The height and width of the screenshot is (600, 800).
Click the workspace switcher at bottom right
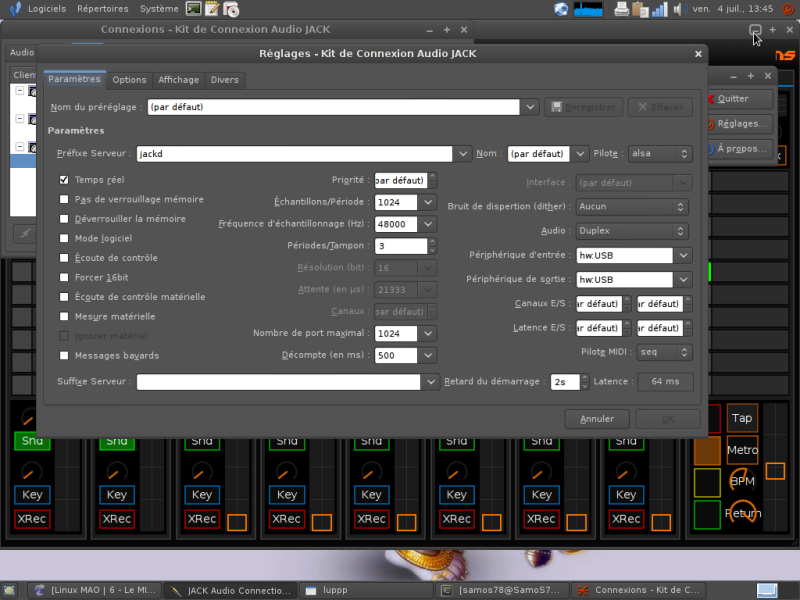click(x=767, y=590)
